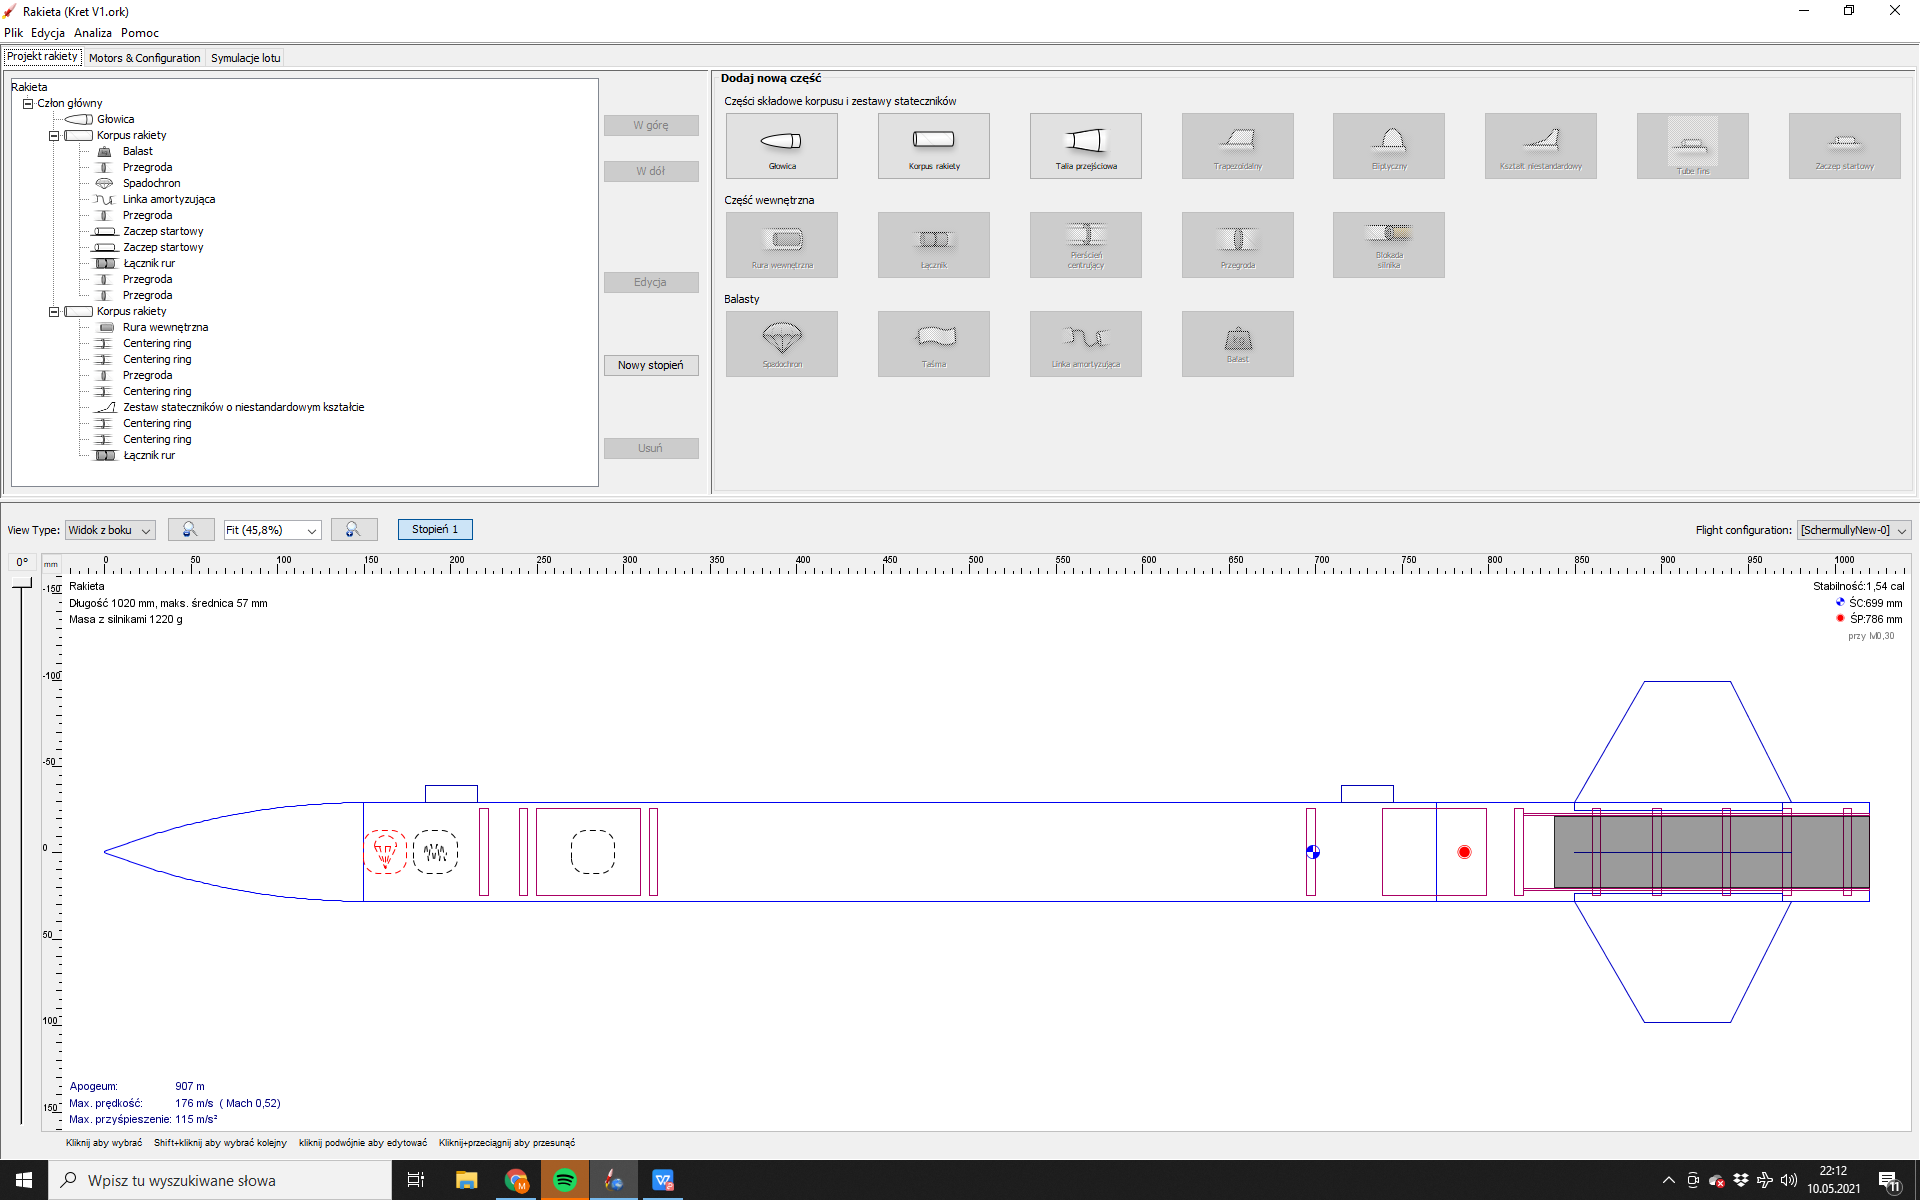Open the View Type dropdown
The width and height of the screenshot is (1920, 1200).
pyautogui.click(x=110, y=530)
